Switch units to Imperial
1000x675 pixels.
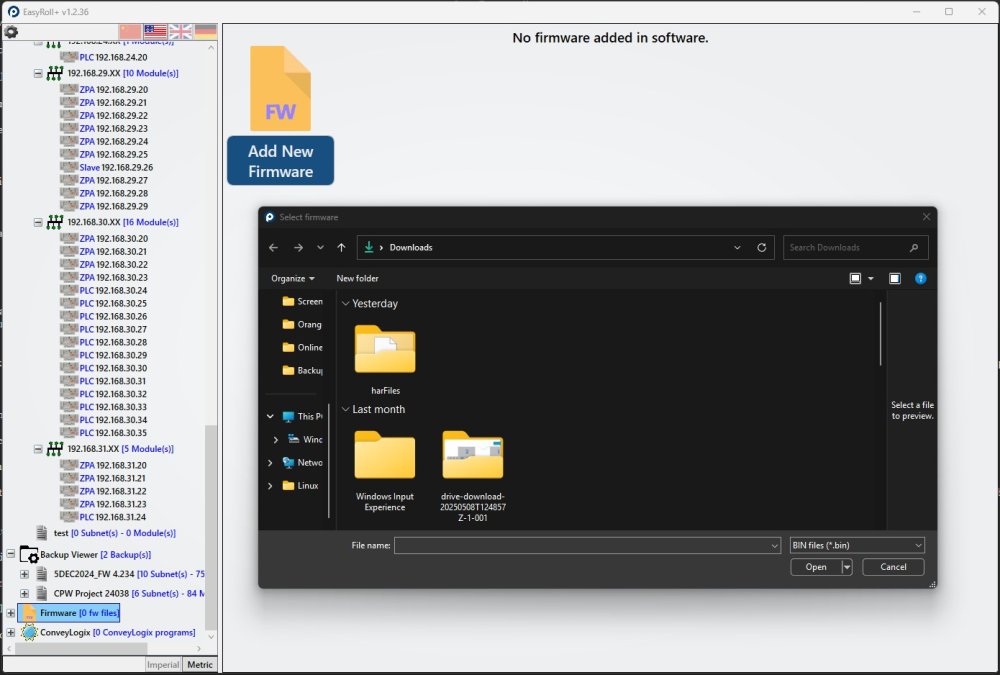tap(162, 664)
